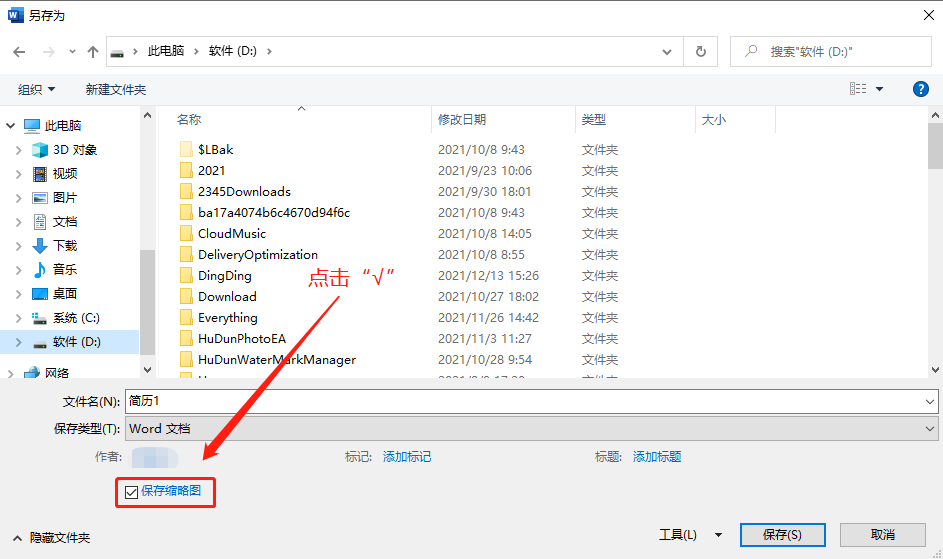Click date 2021/12/13 15:26
The image size is (943, 559).
click(488, 276)
